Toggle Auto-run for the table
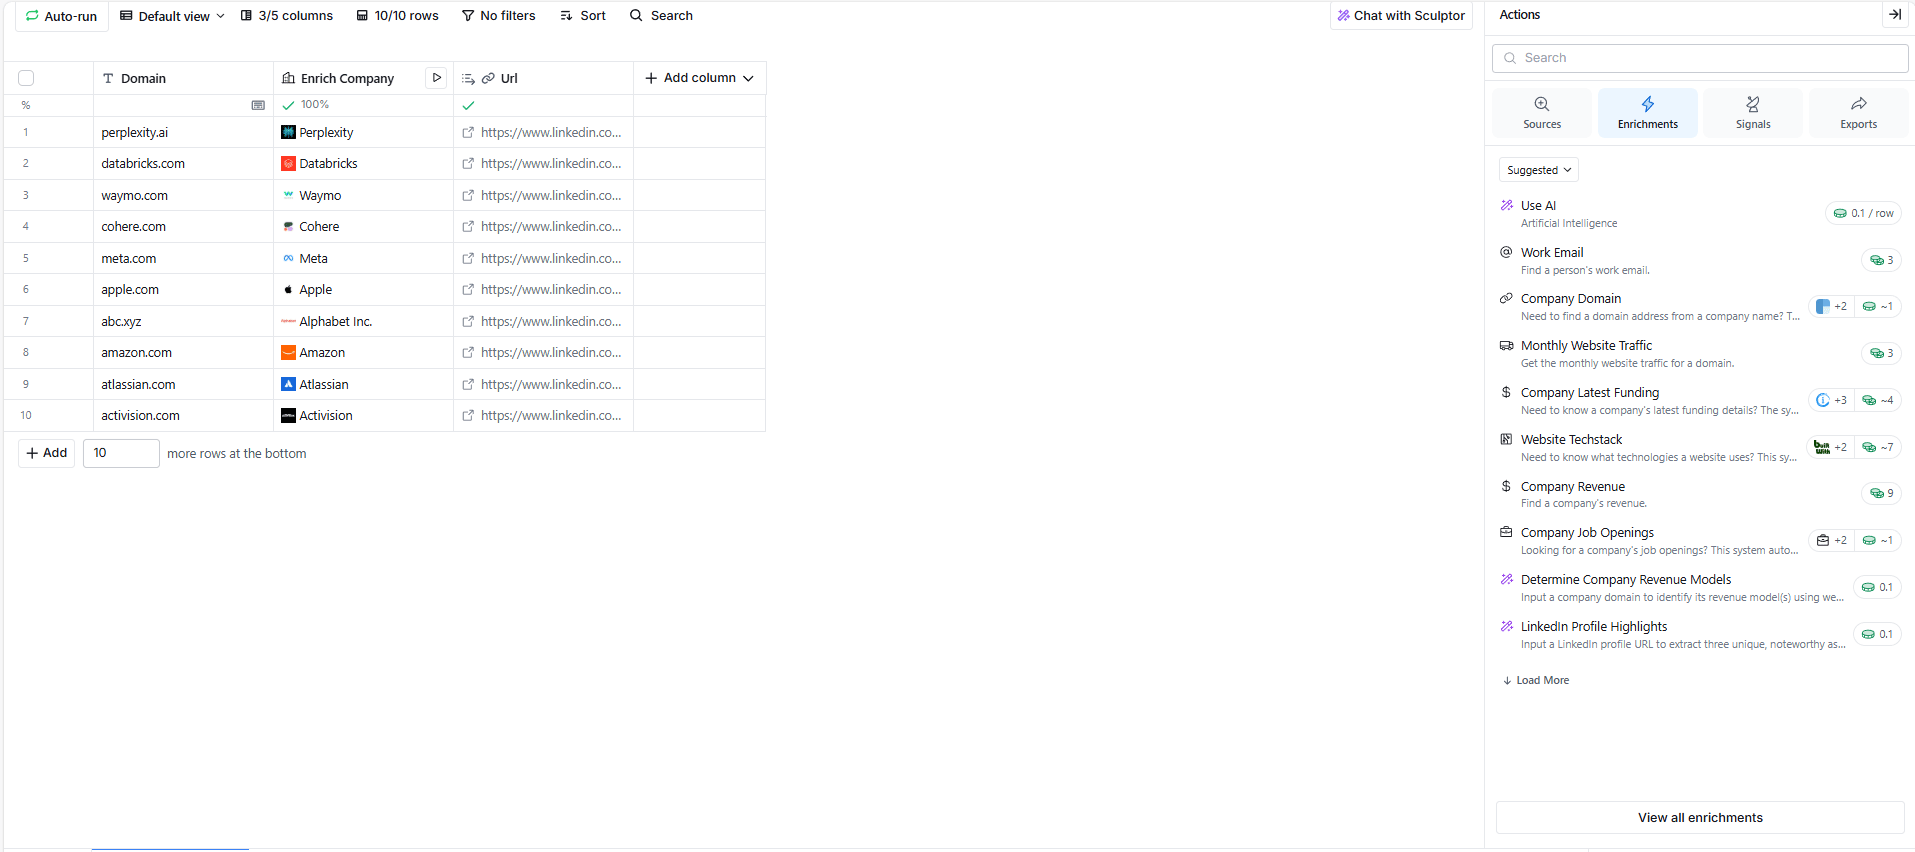Image resolution: width=1915 pixels, height=852 pixels. point(61,16)
